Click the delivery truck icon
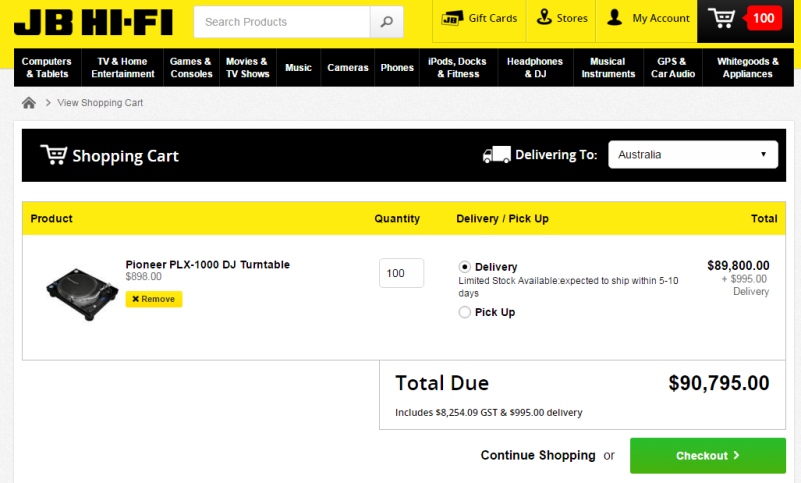Viewport: 801px width, 483px height. 497,155
